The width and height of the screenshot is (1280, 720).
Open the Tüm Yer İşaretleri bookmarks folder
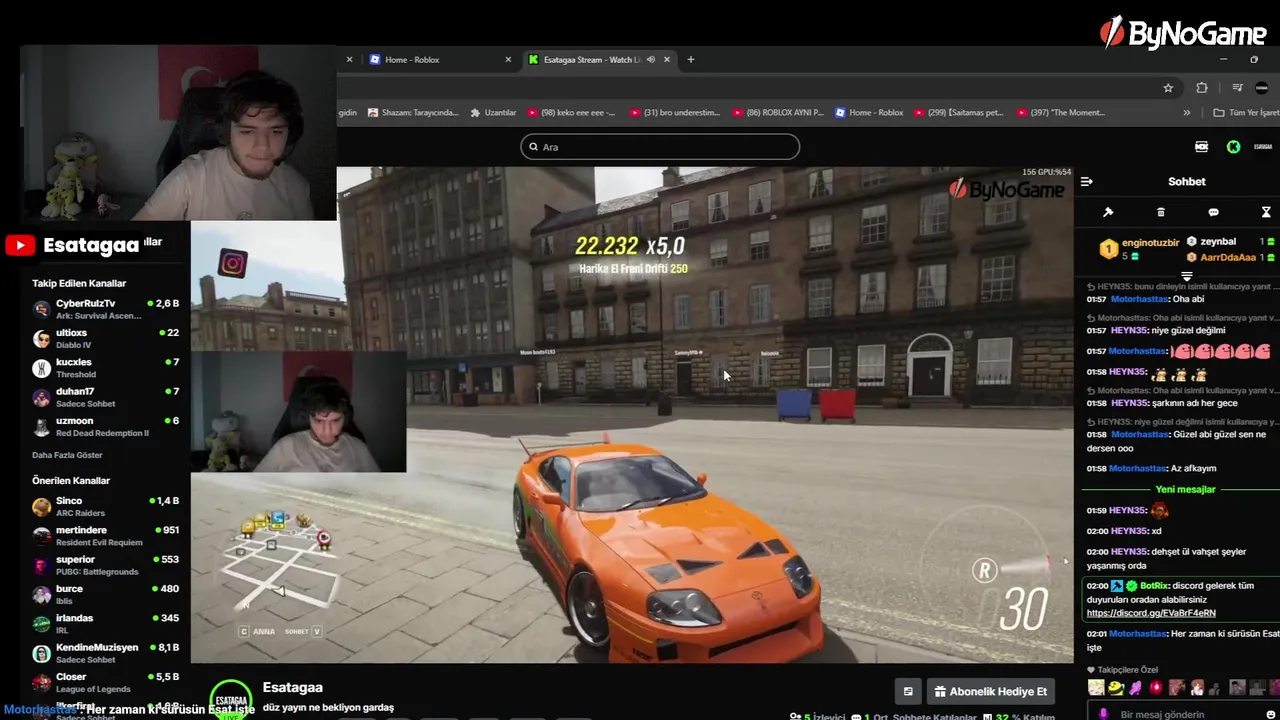point(1245,113)
